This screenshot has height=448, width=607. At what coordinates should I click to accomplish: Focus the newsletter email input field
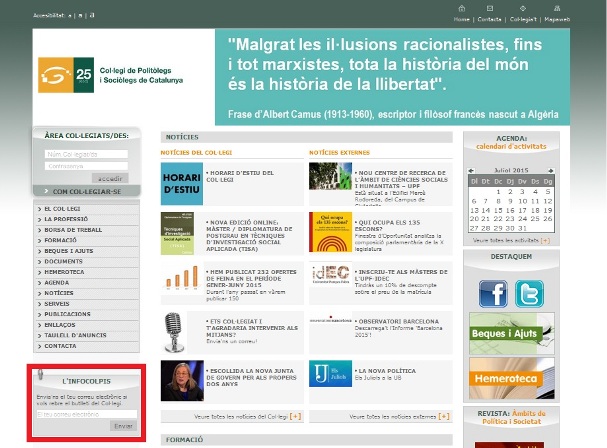(x=87, y=414)
